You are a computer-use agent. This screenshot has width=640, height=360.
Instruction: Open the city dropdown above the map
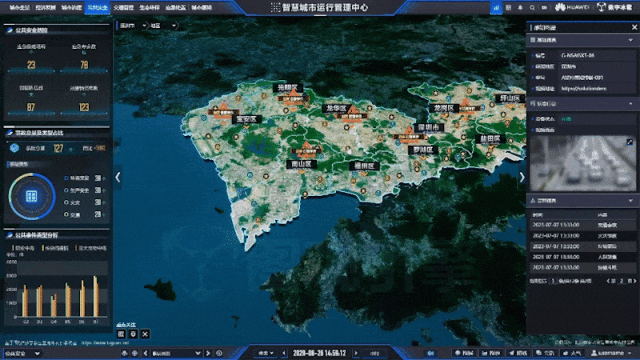133,26
